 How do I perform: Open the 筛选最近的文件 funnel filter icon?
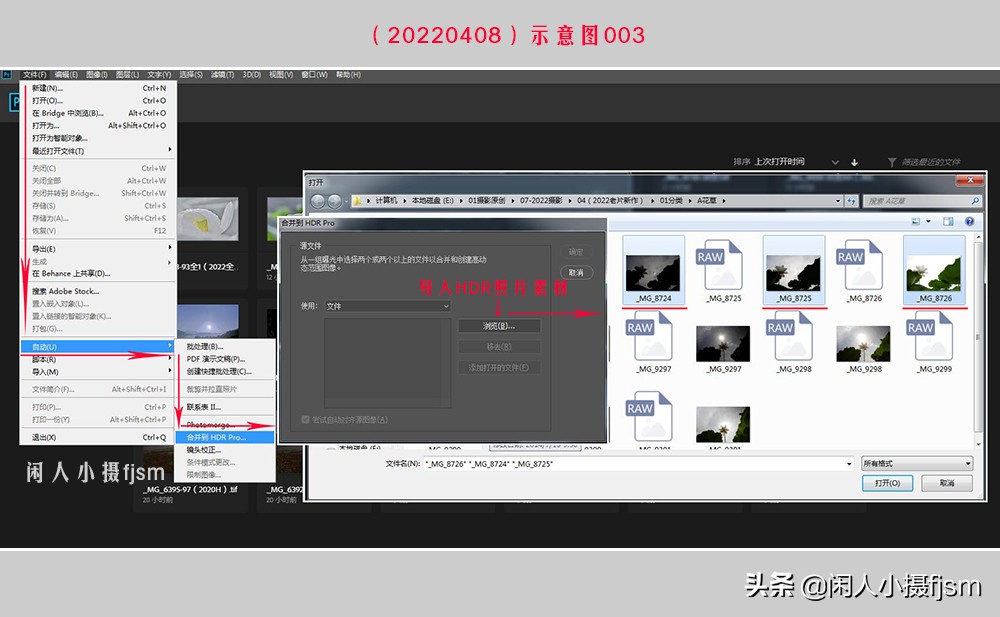tap(893, 161)
